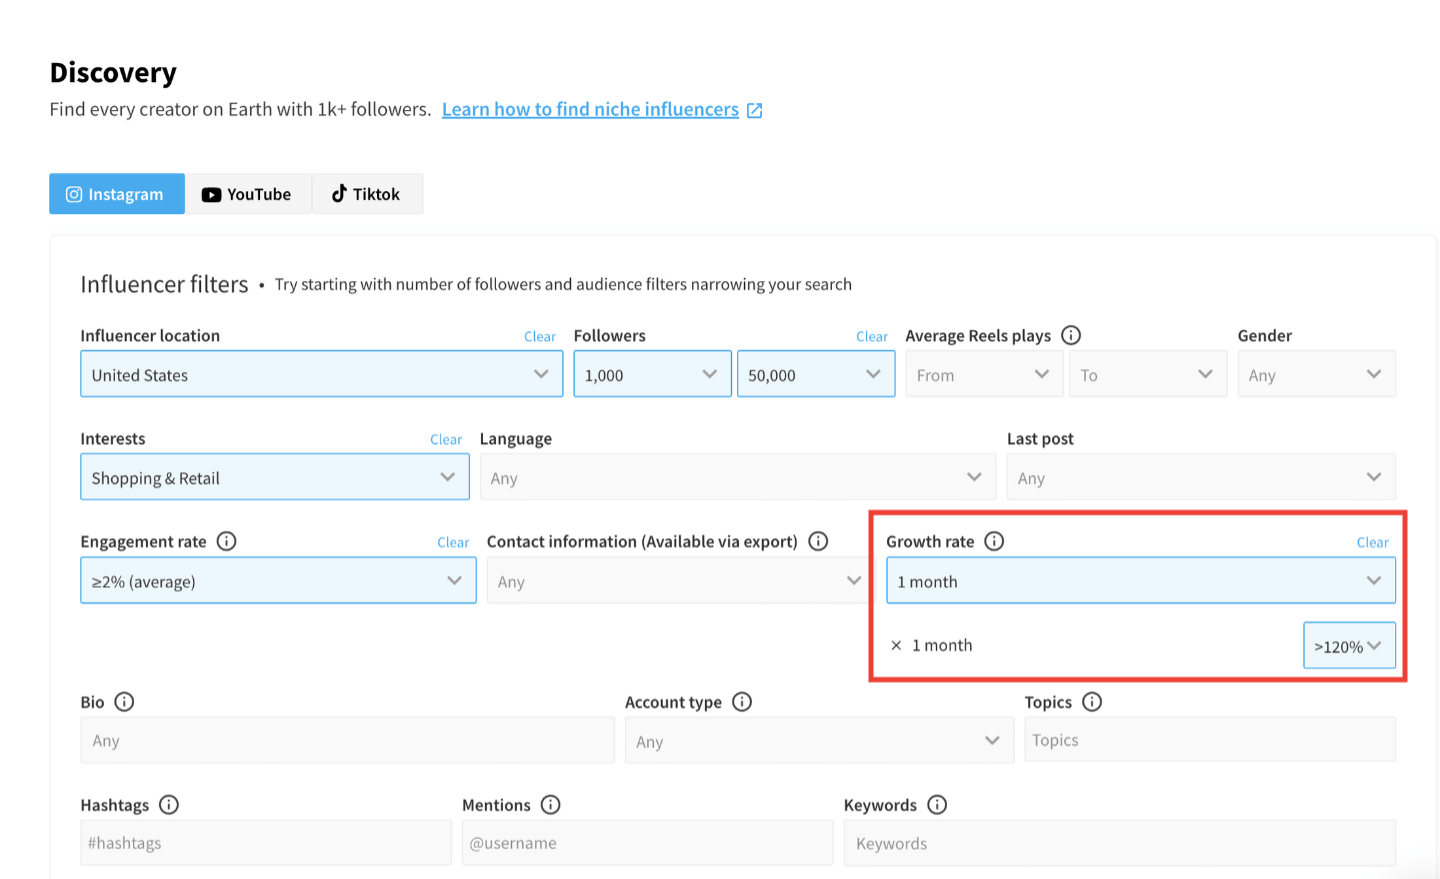
Task: Switch to the Tiktok tab
Action: coord(367,194)
